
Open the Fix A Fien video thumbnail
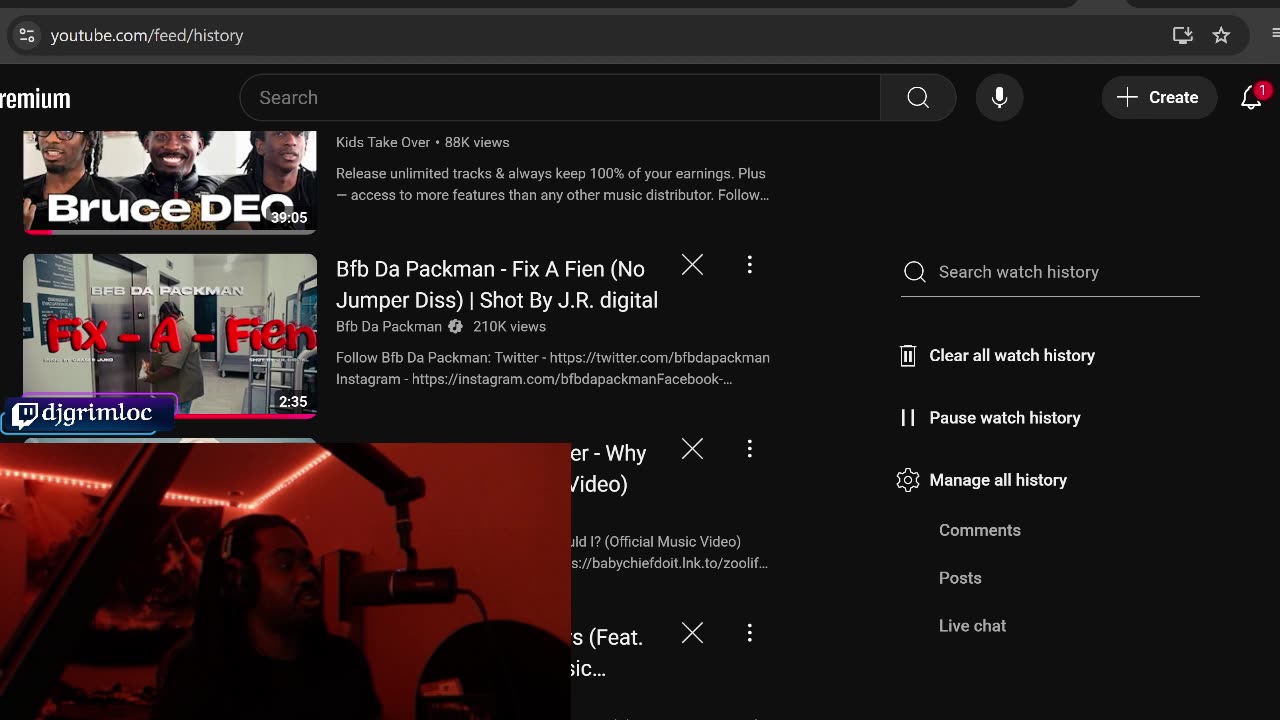coord(170,335)
